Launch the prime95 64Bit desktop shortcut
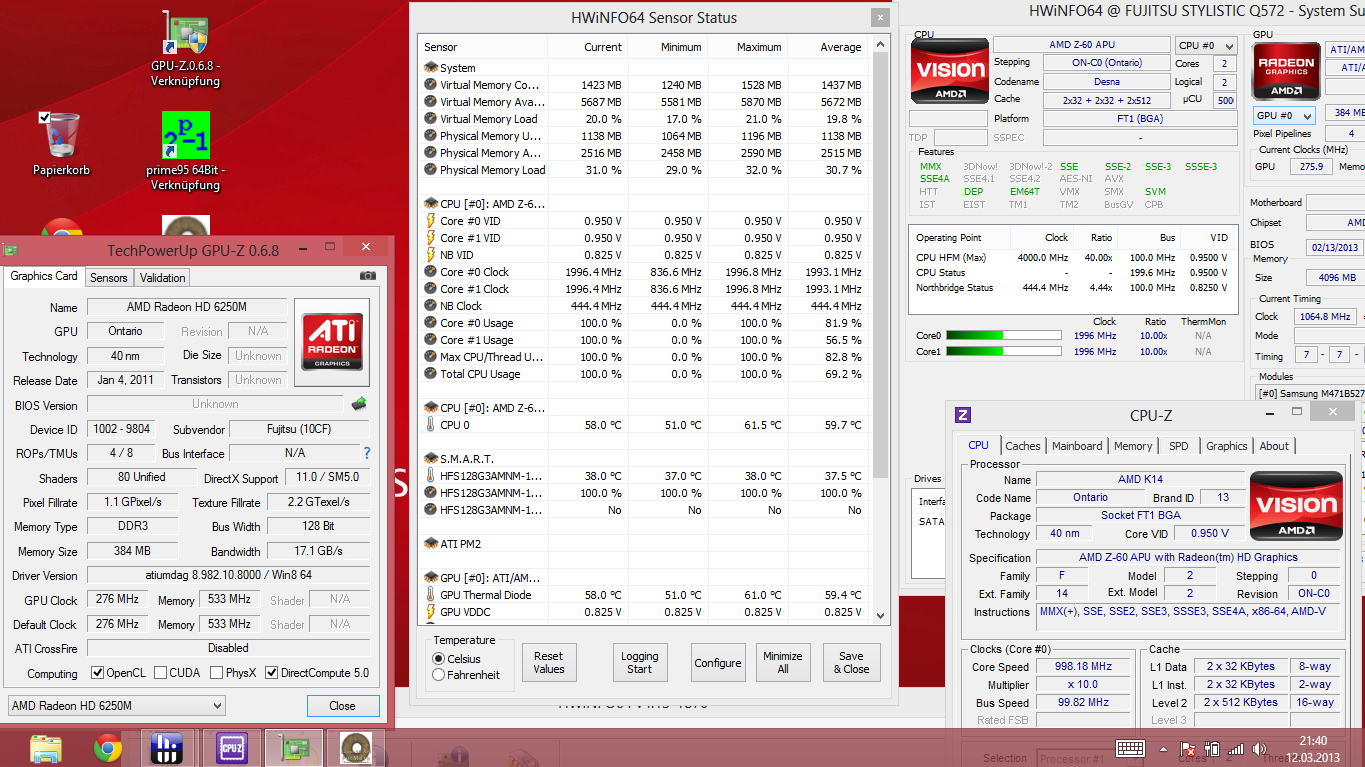The width and height of the screenshot is (1365, 767). pos(185,151)
